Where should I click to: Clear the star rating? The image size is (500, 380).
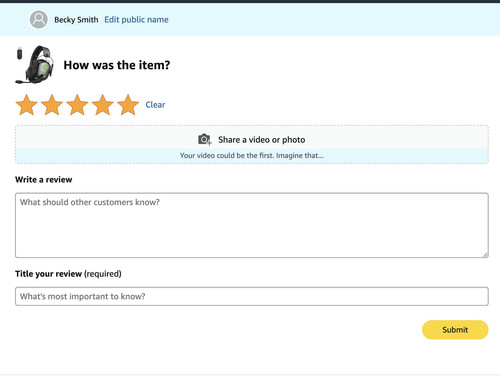[155, 105]
